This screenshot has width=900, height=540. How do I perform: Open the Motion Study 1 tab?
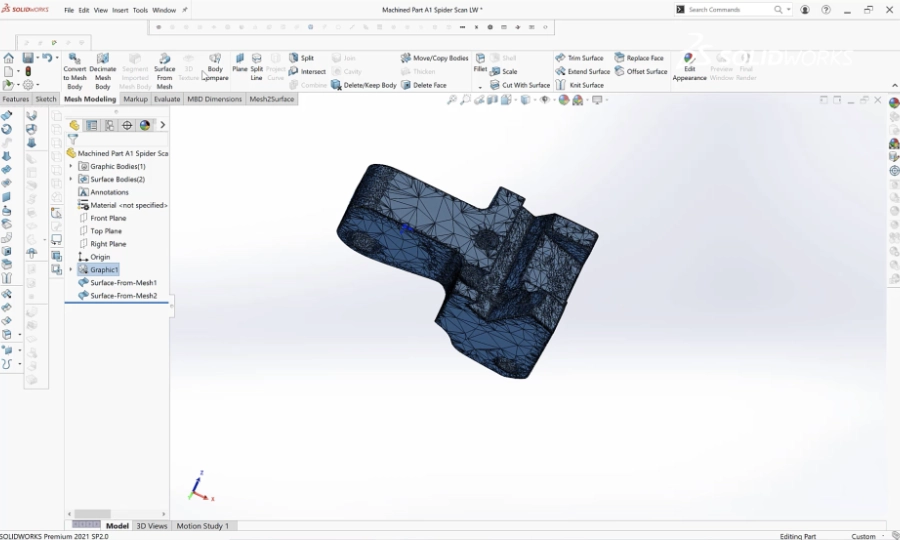coord(203,526)
